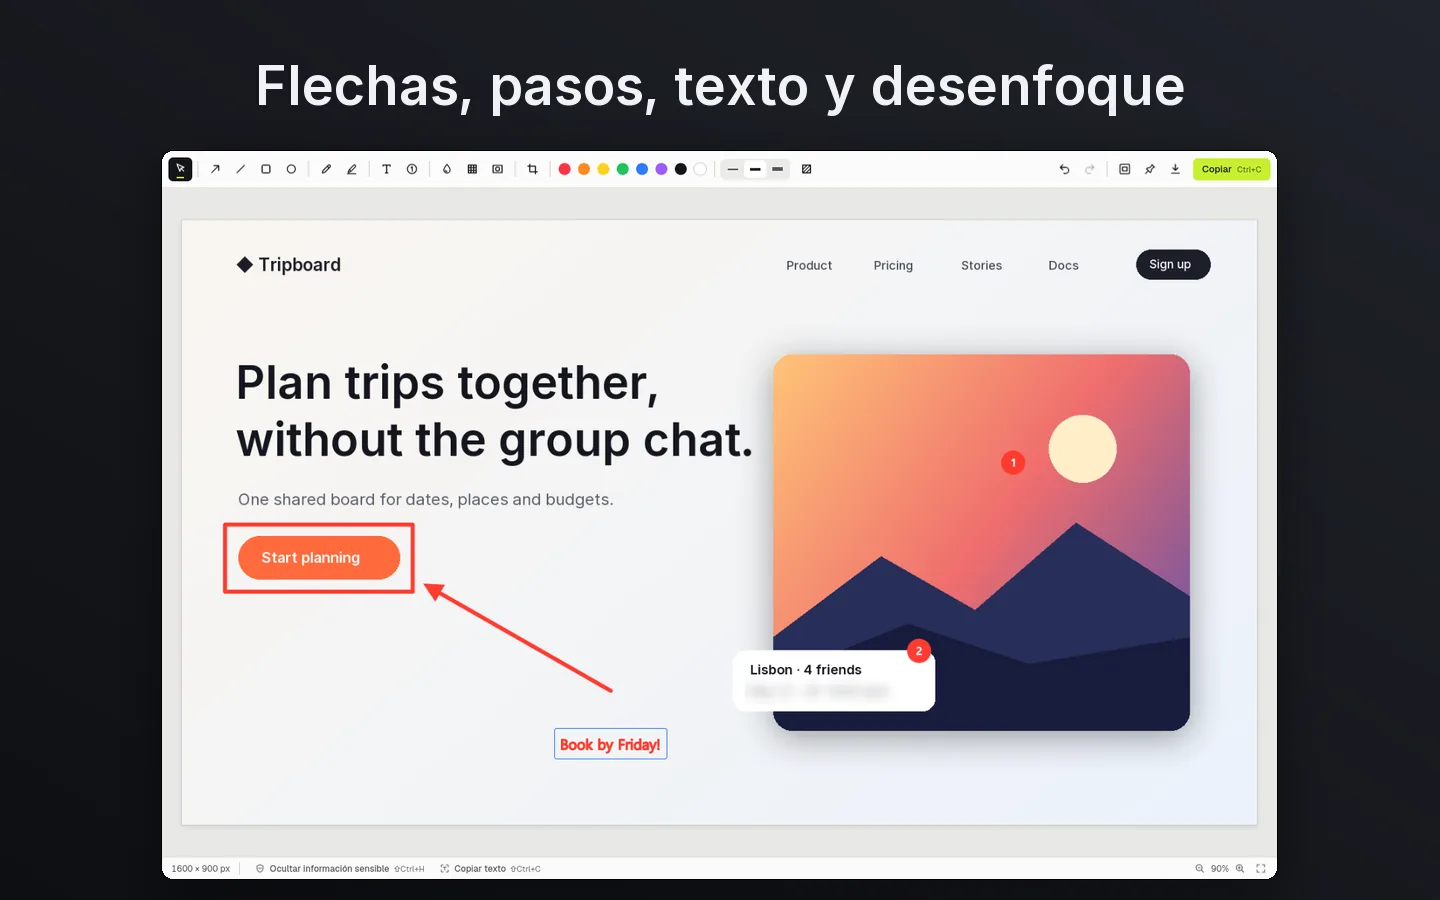This screenshot has width=1440, height=900.
Task: Activate the selection cursor tool
Action: click(x=180, y=169)
